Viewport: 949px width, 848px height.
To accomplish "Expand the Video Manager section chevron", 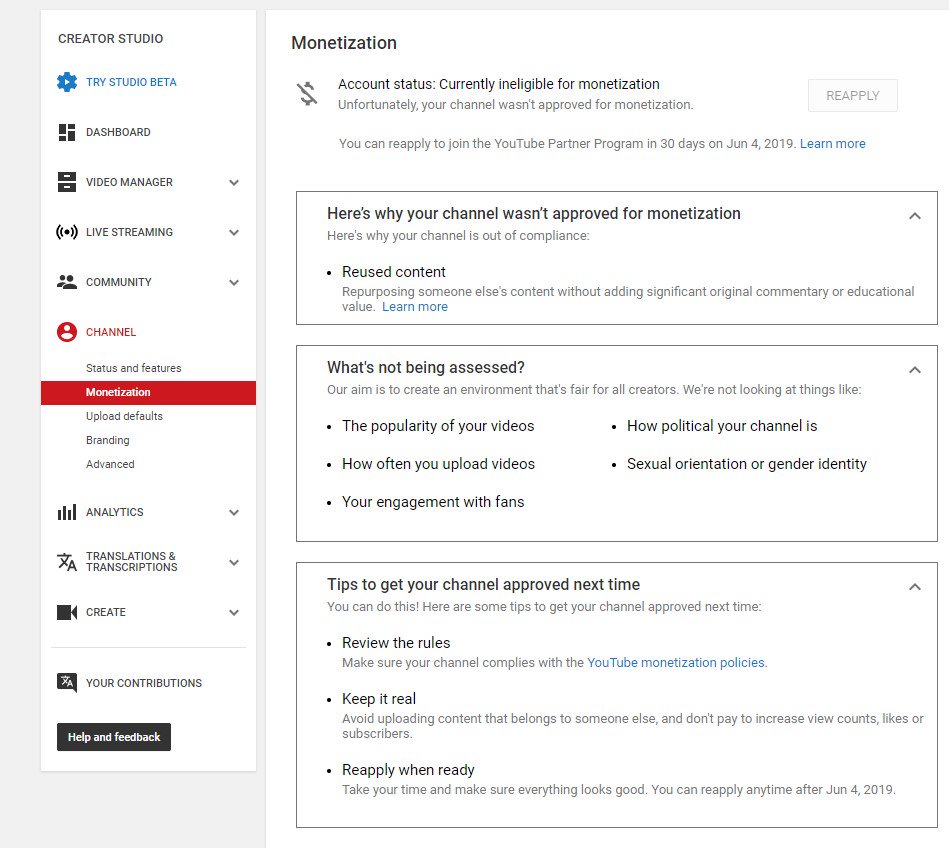I will [234, 182].
